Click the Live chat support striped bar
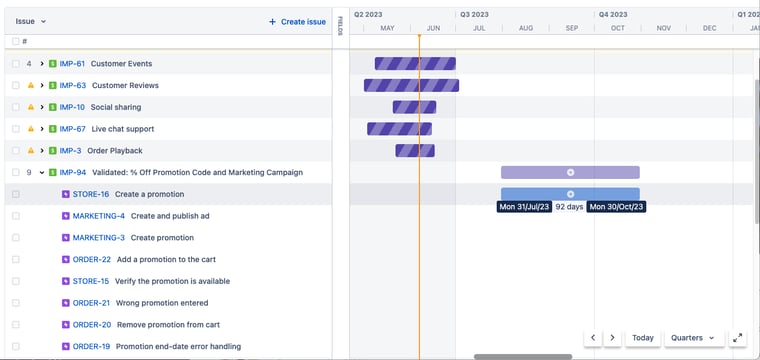The width and height of the screenshot is (760, 360). [x=399, y=129]
